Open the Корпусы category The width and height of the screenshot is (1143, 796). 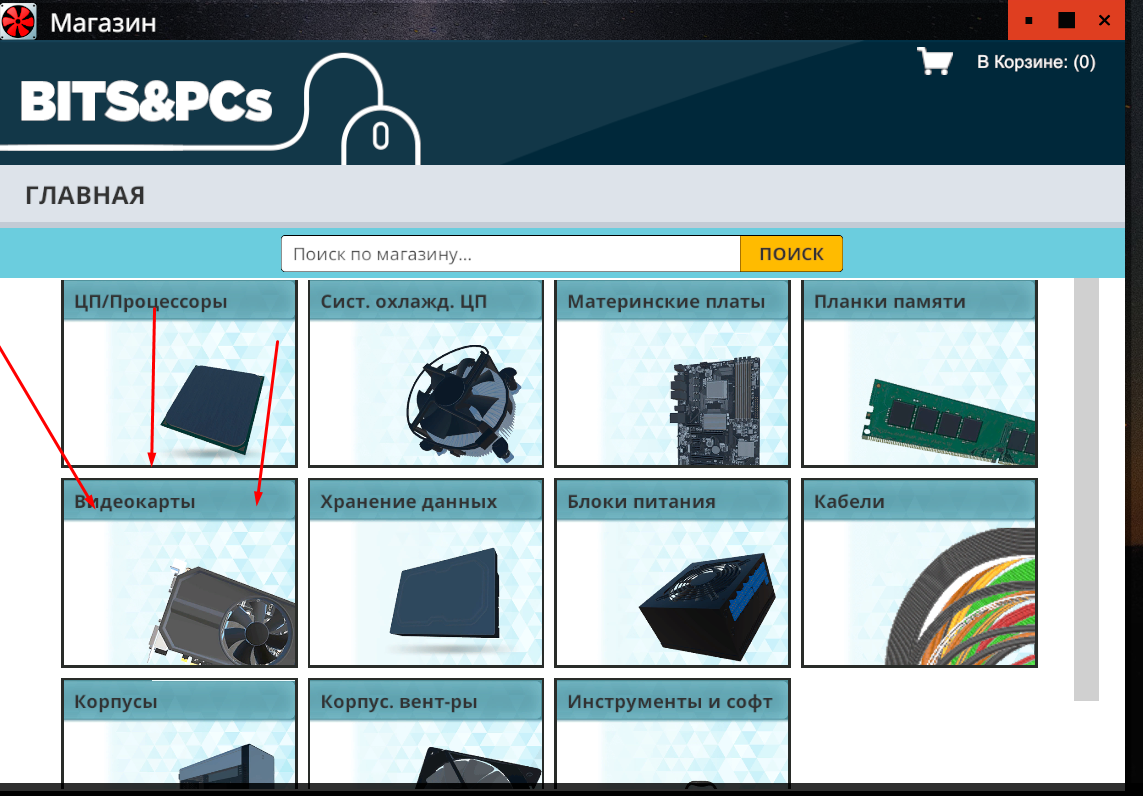[x=179, y=733]
